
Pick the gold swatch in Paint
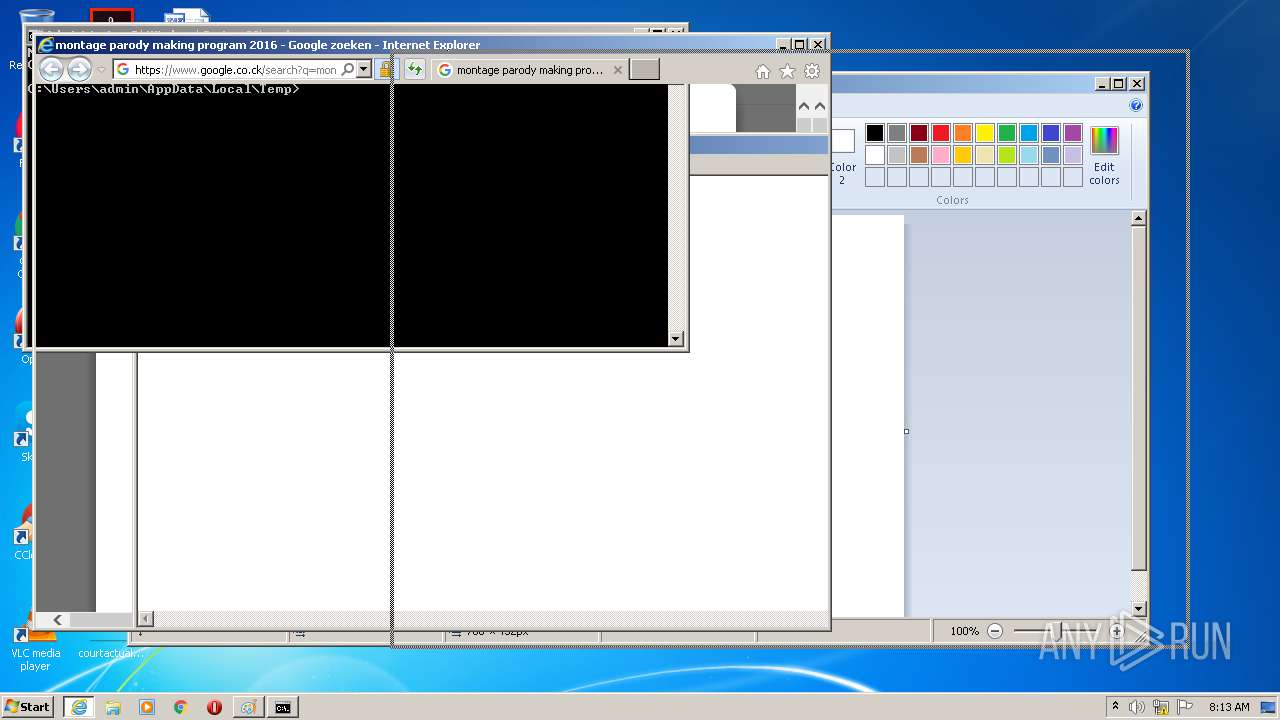963,155
